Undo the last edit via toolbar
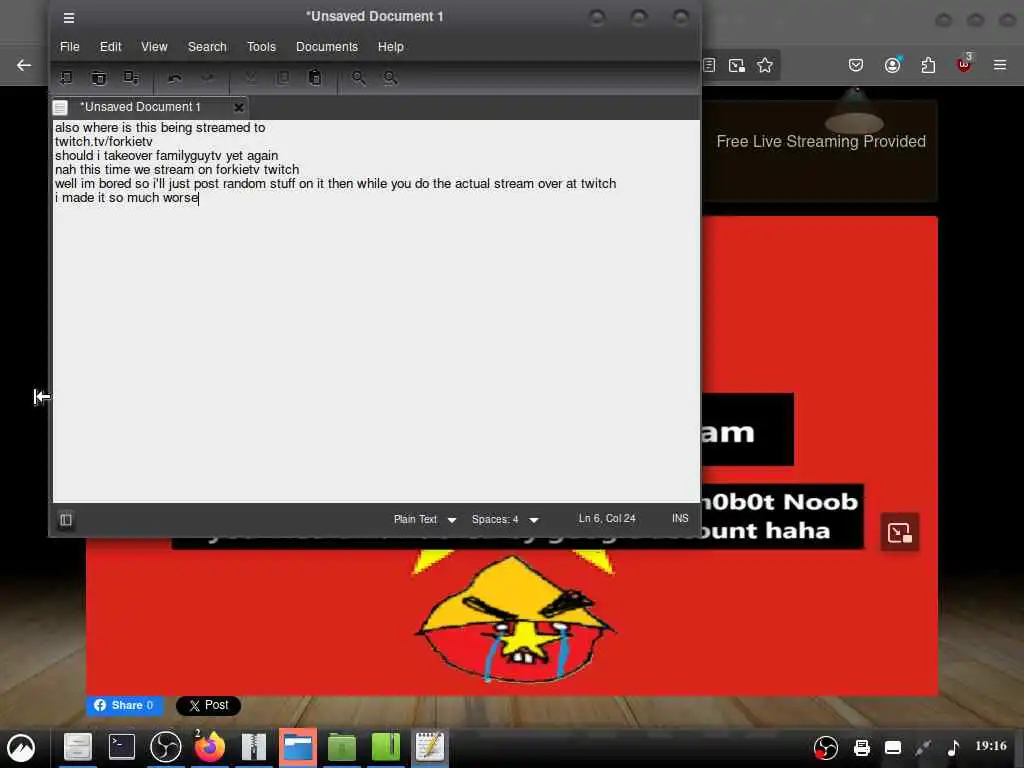1024x768 pixels. pos(175,78)
